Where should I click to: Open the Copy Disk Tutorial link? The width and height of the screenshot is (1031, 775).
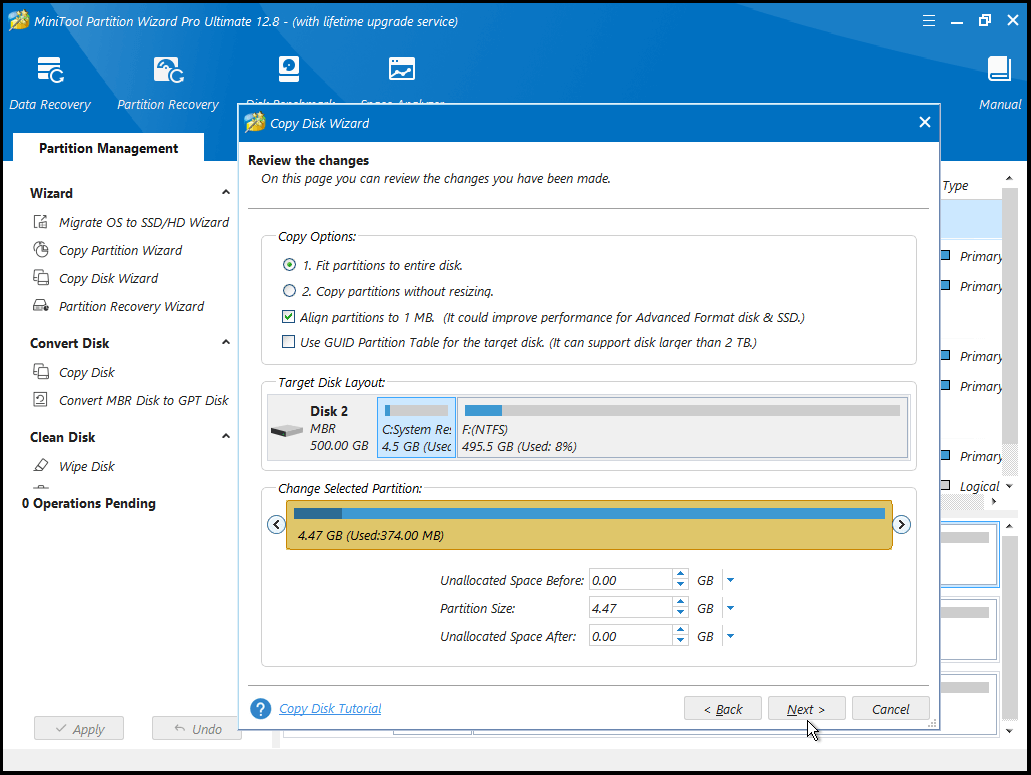coord(330,708)
